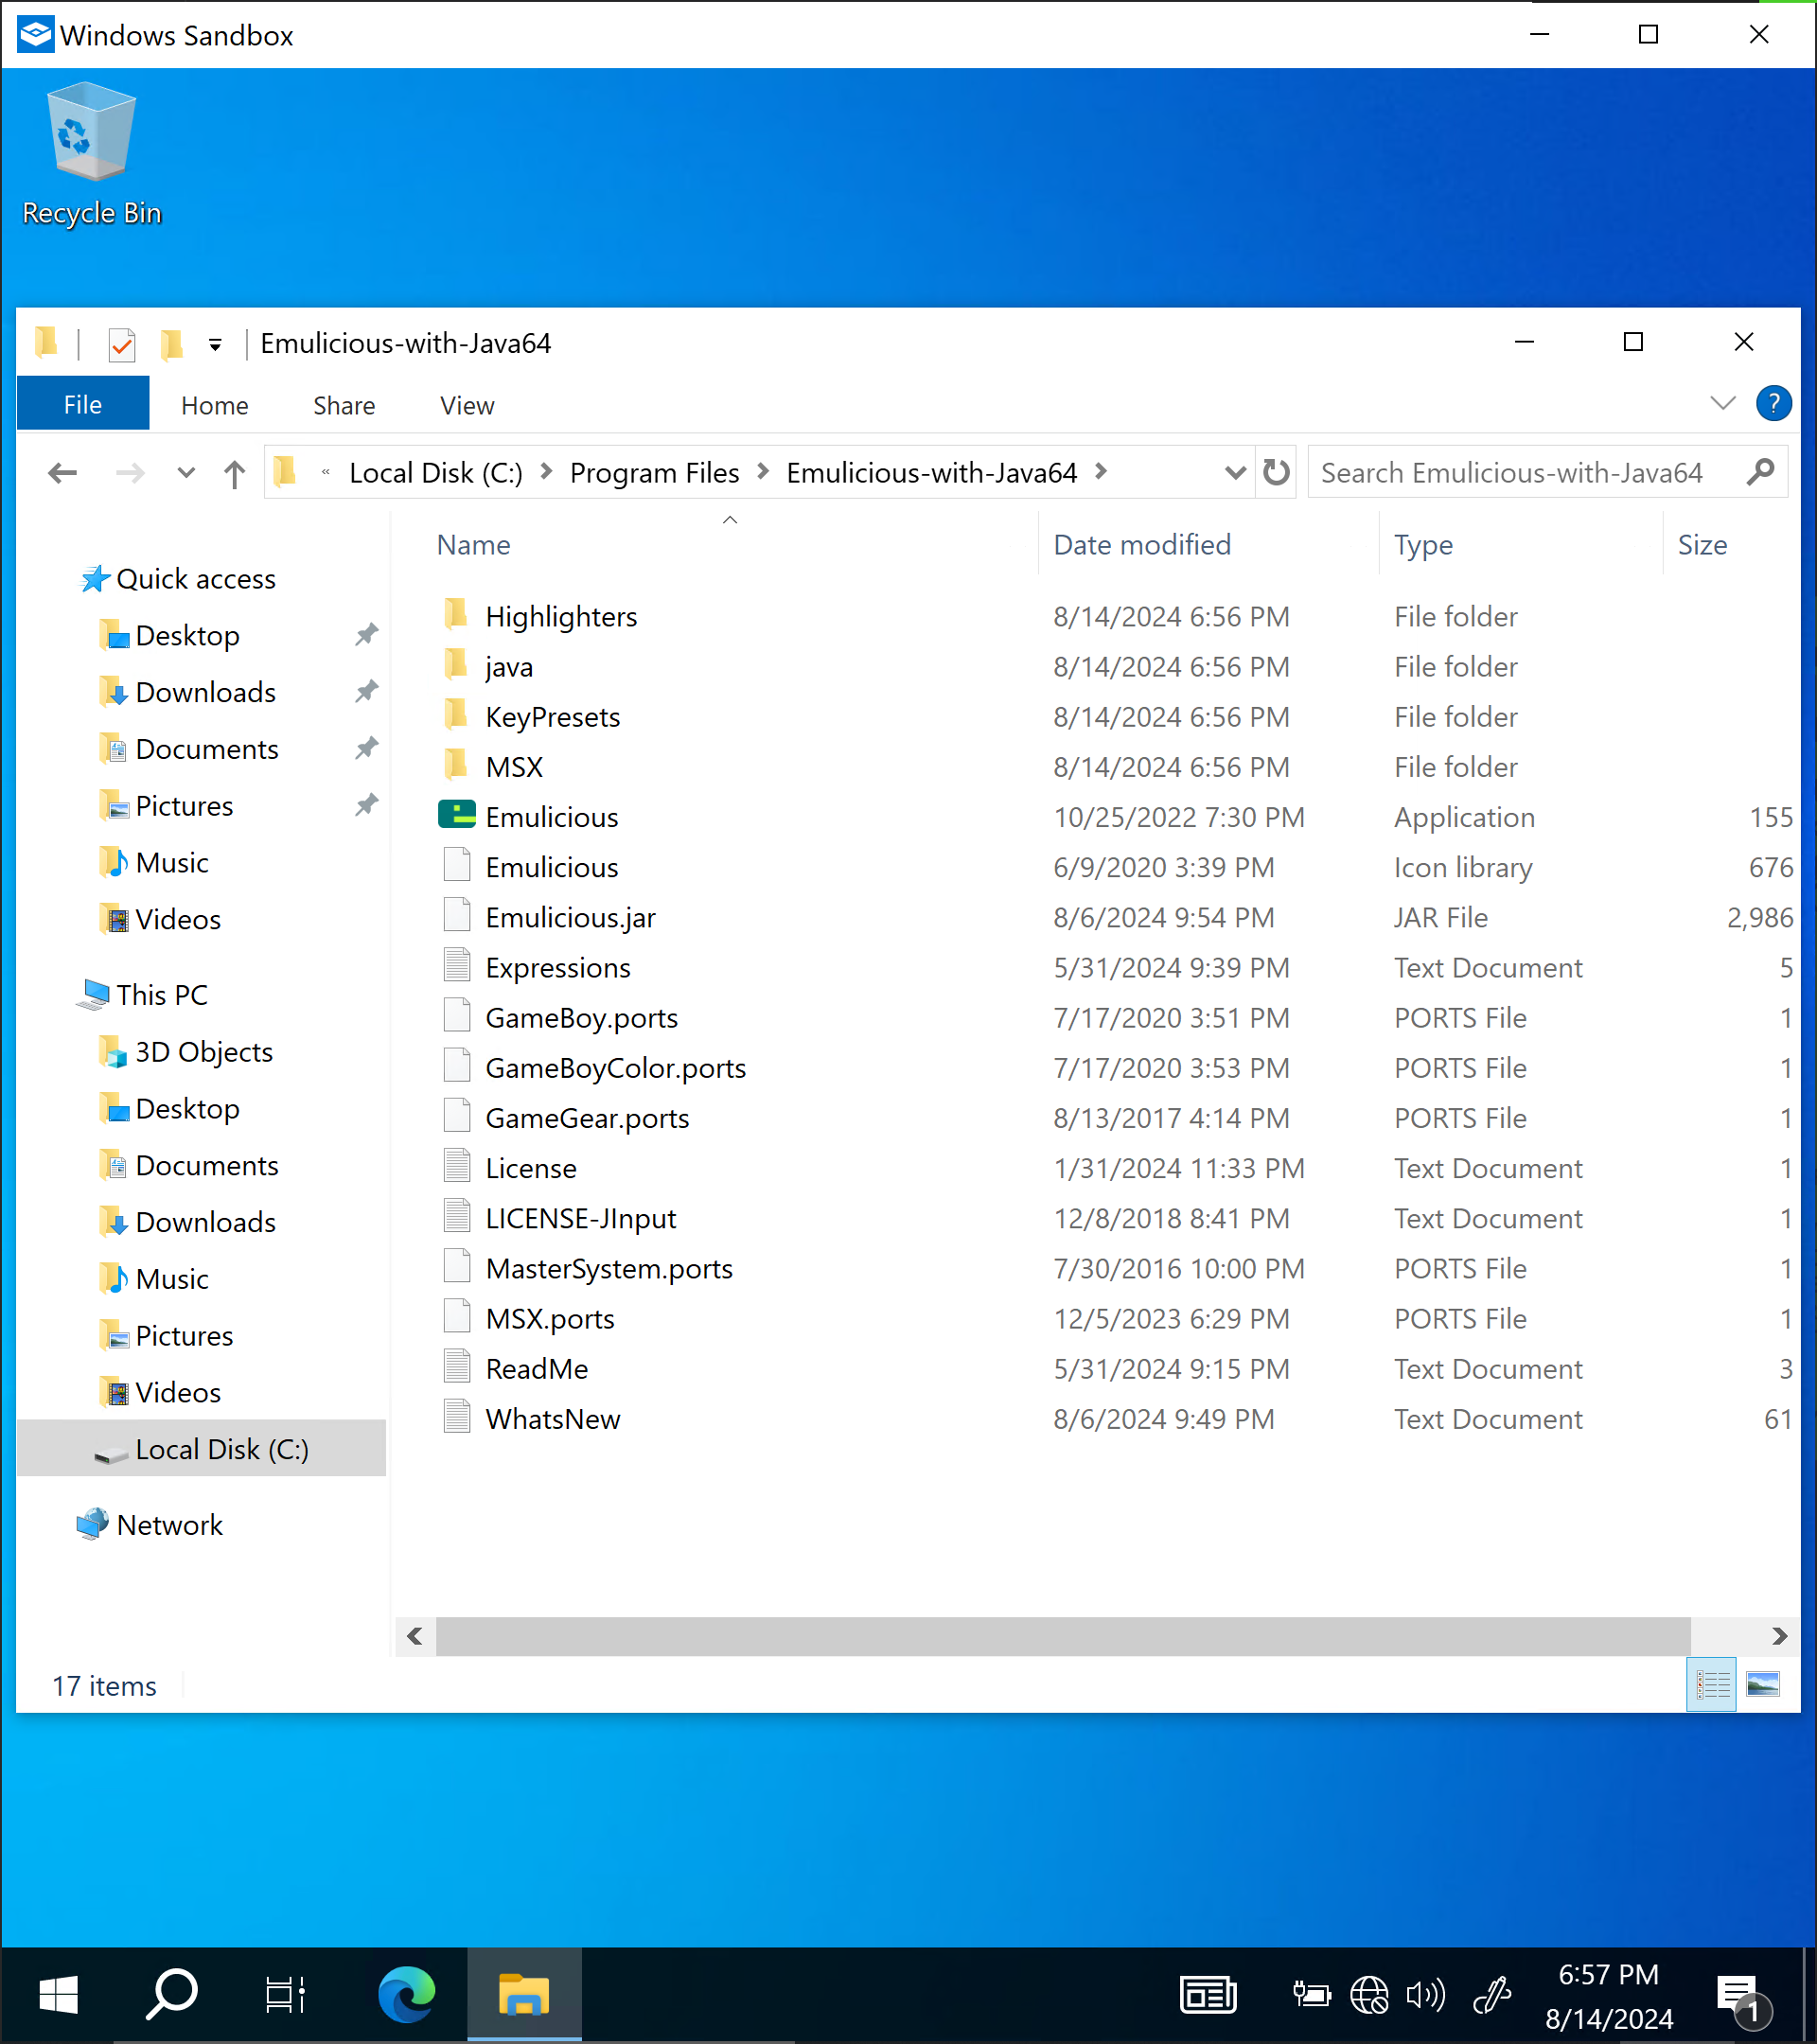Open the MSX.ports file

tap(547, 1316)
